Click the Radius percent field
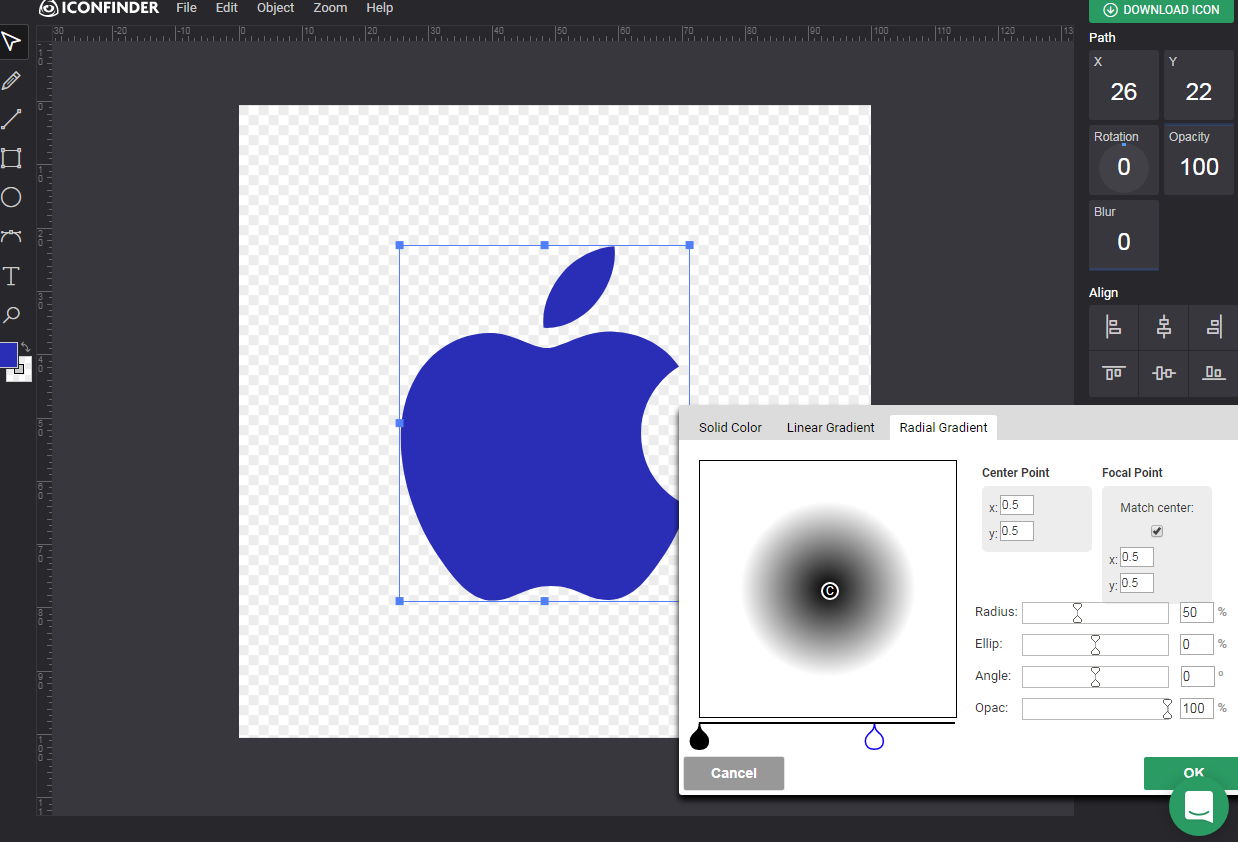 point(1197,612)
